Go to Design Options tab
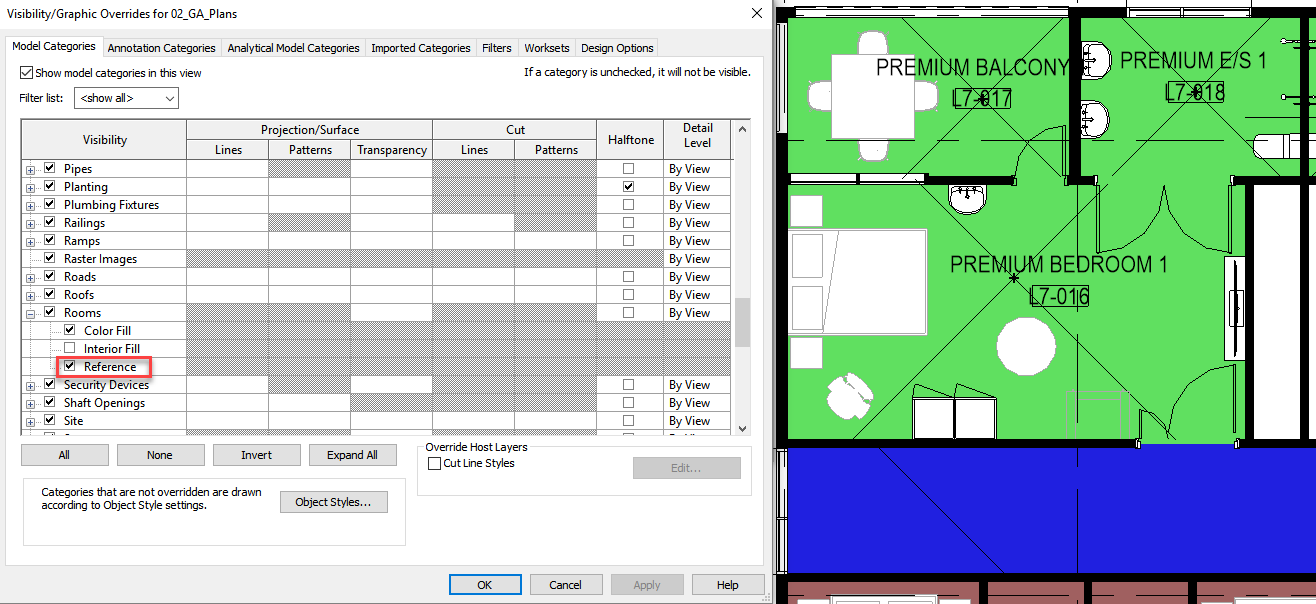This screenshot has height=604, width=1316. tap(617, 48)
